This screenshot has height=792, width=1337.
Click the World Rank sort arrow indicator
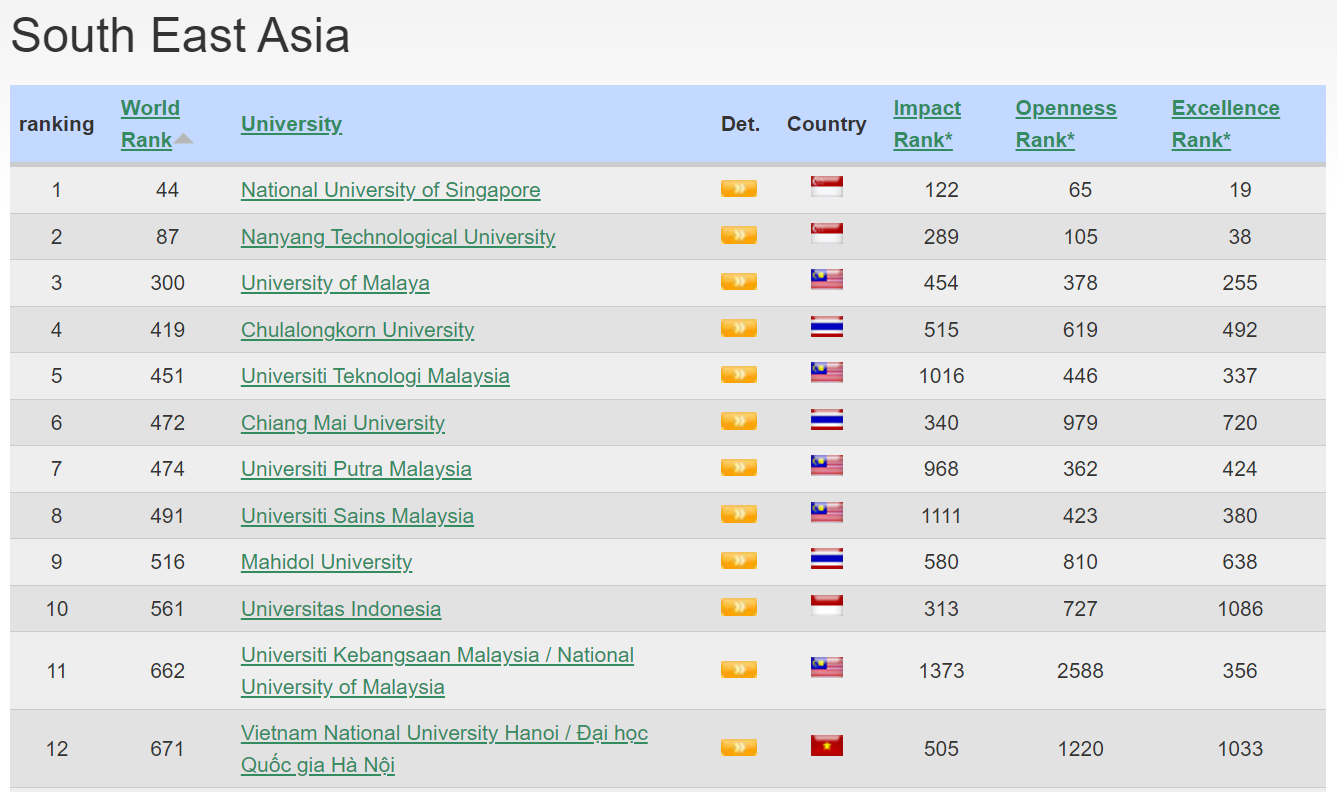coord(183,139)
